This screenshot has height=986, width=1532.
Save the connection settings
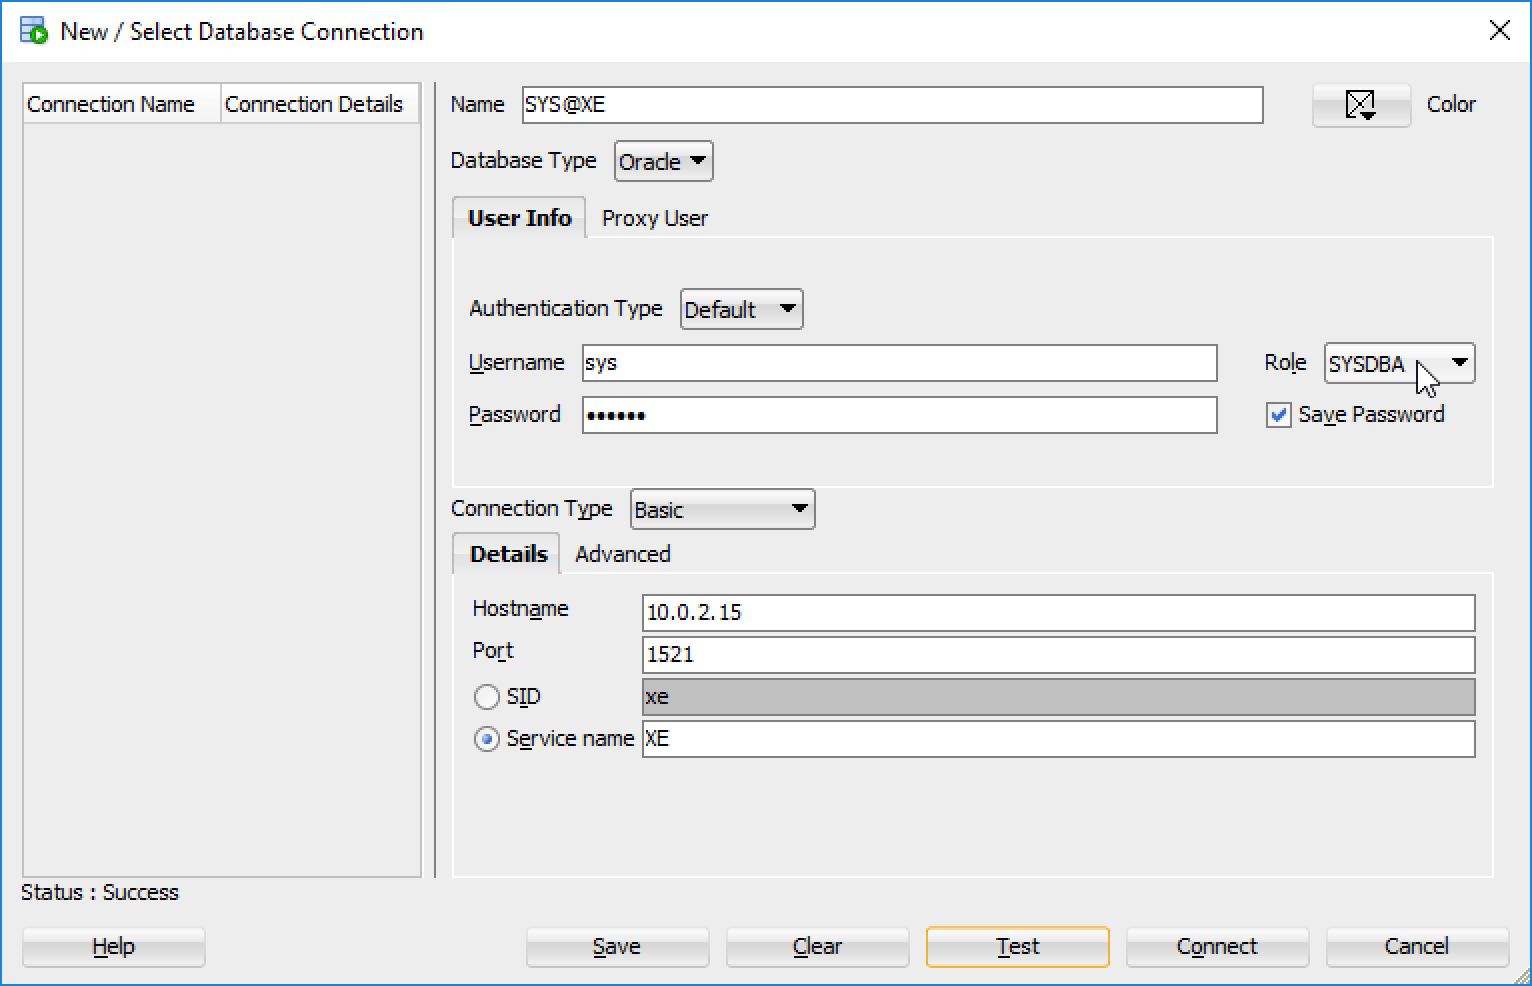coord(617,946)
